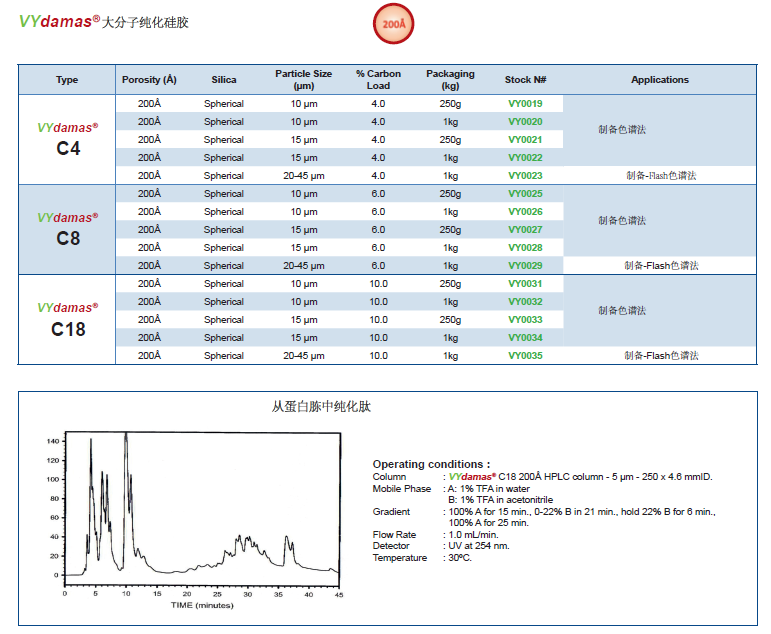Viewport: 771px width, 634px height.
Task: Open stock number VY0026
Action: tap(525, 211)
